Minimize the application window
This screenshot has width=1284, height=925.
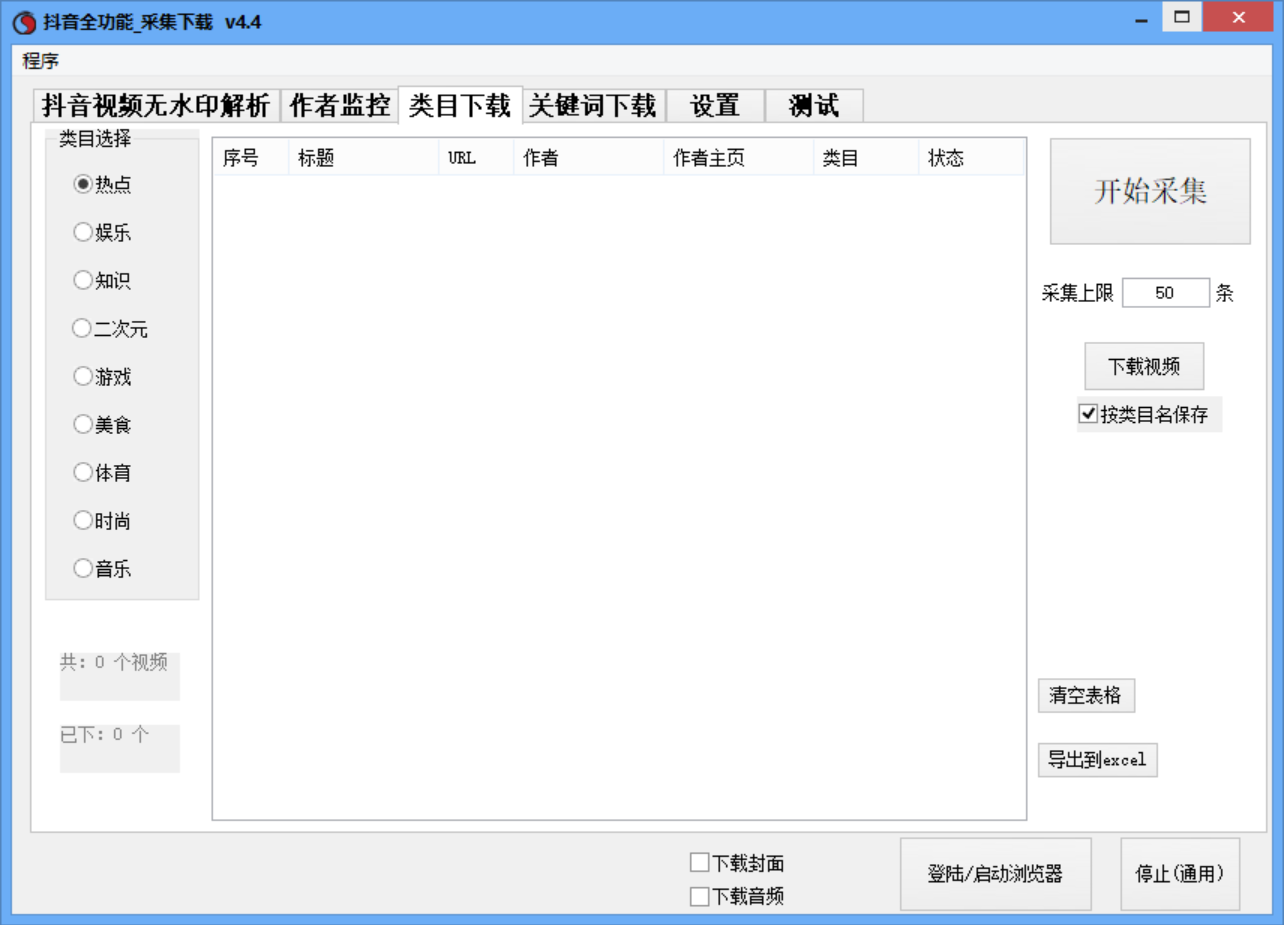(1142, 18)
